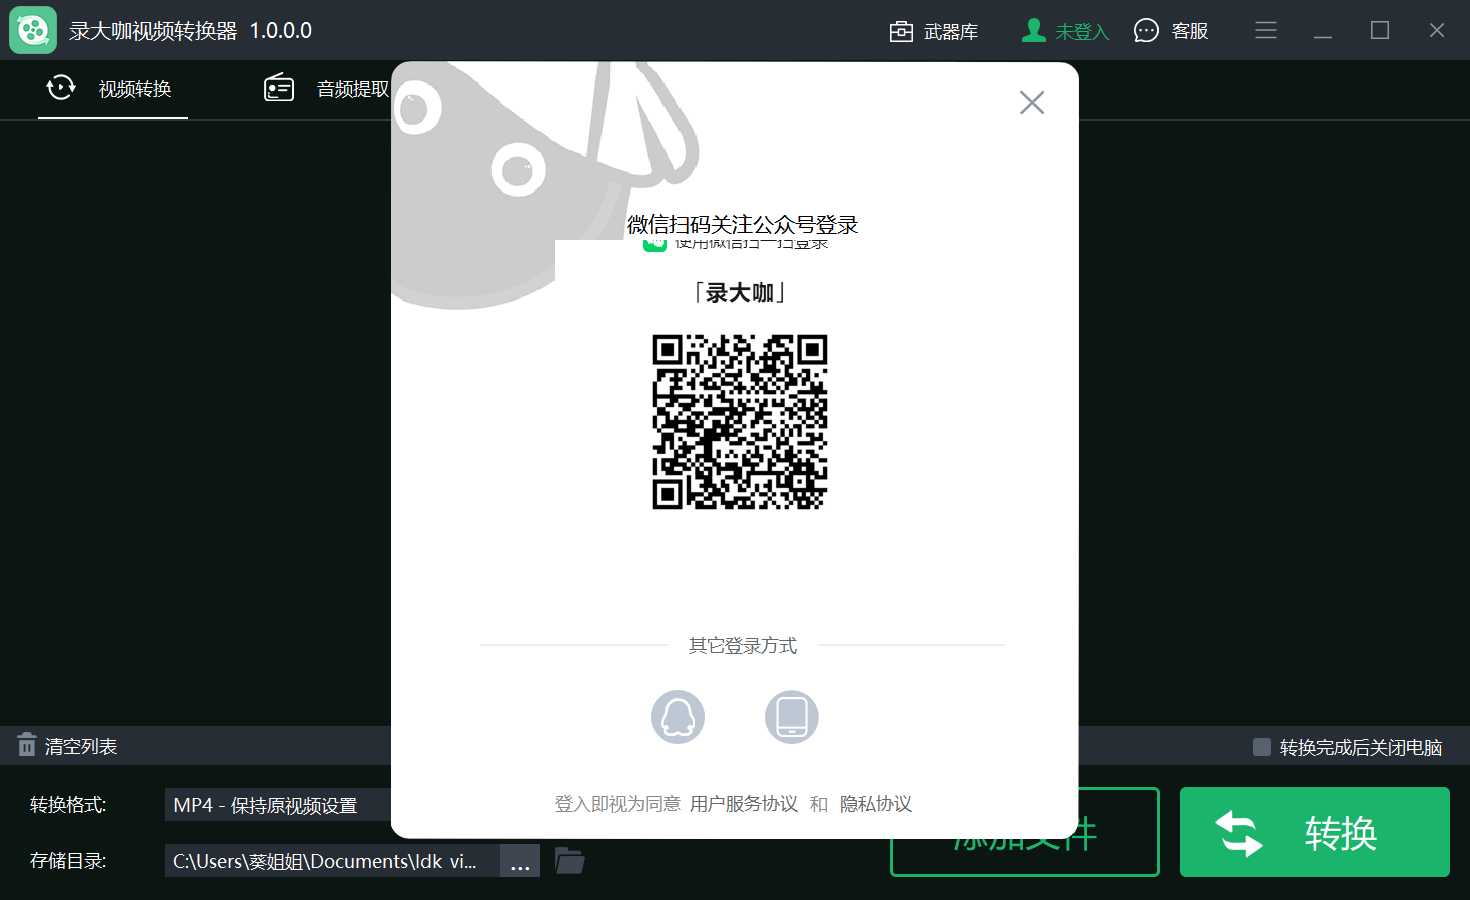Open the 转换格式 MP4 dropdown
Viewport: 1470px width, 900px height.
278,805
